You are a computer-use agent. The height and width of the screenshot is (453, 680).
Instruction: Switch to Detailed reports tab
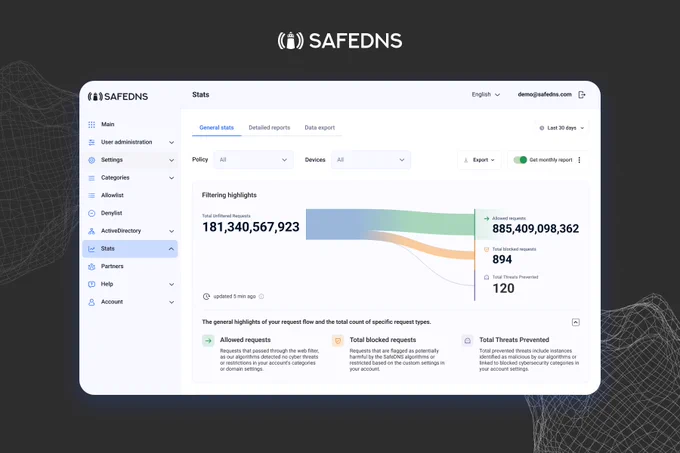click(269, 128)
